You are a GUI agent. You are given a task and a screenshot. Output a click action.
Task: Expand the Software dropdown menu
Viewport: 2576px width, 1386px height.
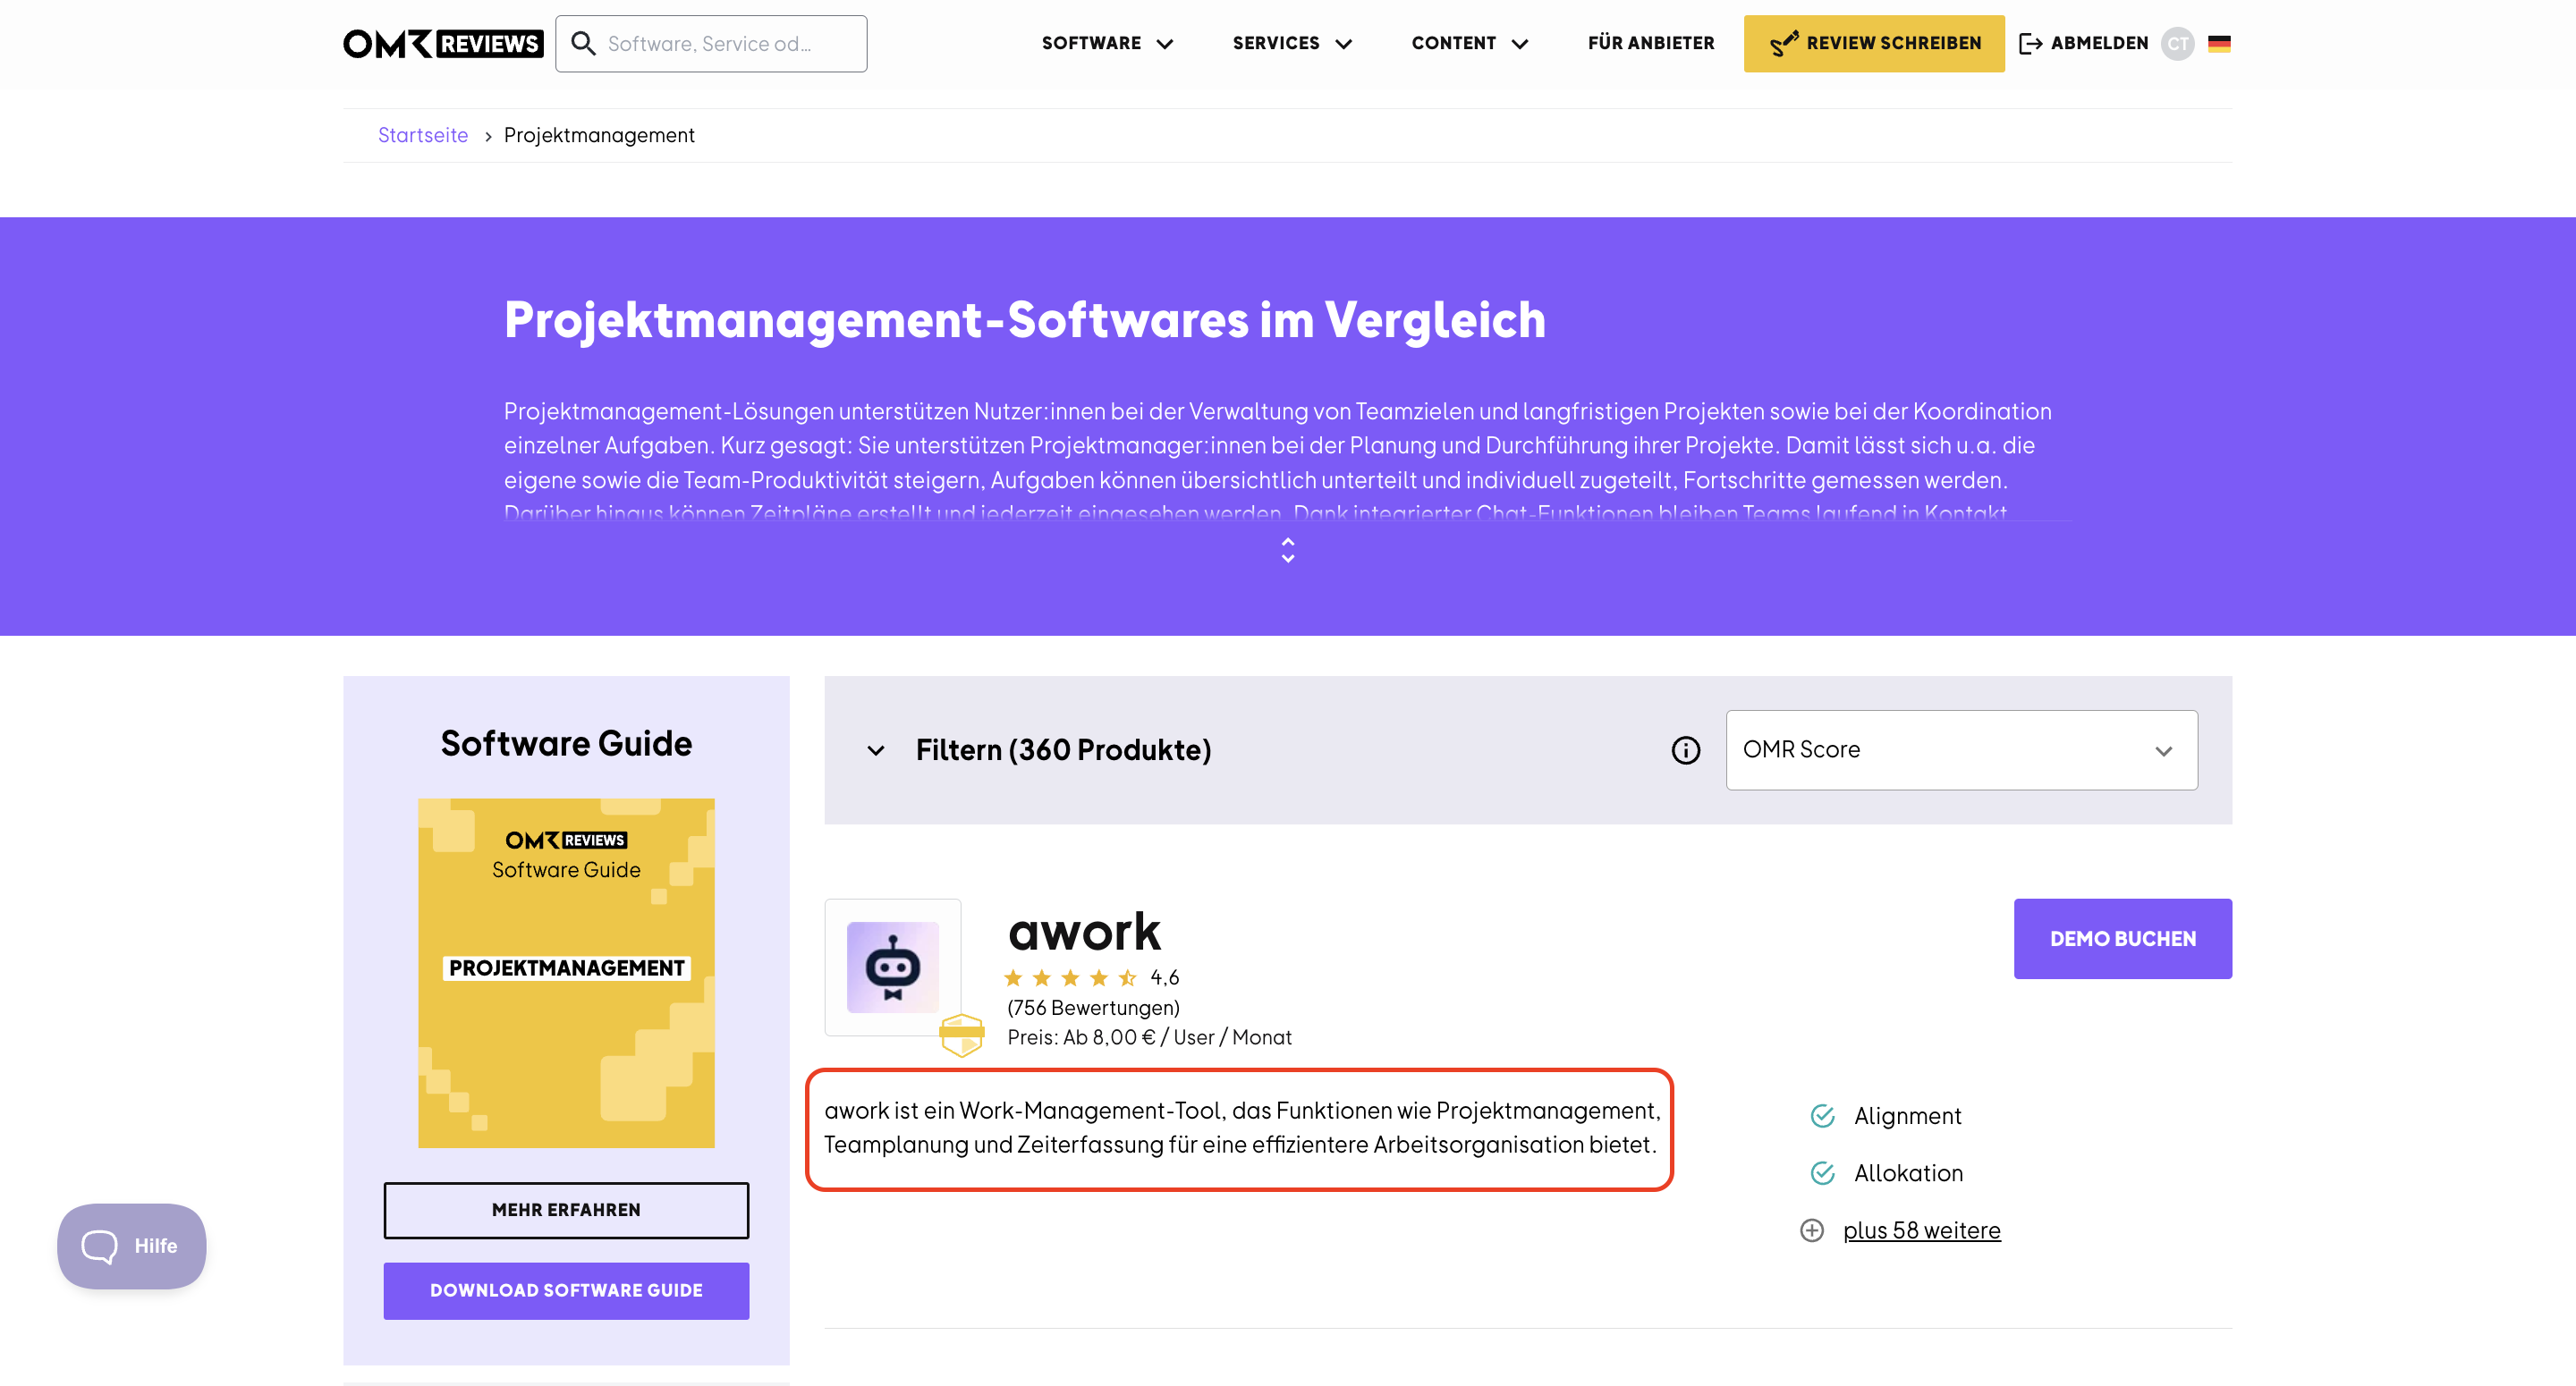pyautogui.click(x=1107, y=43)
